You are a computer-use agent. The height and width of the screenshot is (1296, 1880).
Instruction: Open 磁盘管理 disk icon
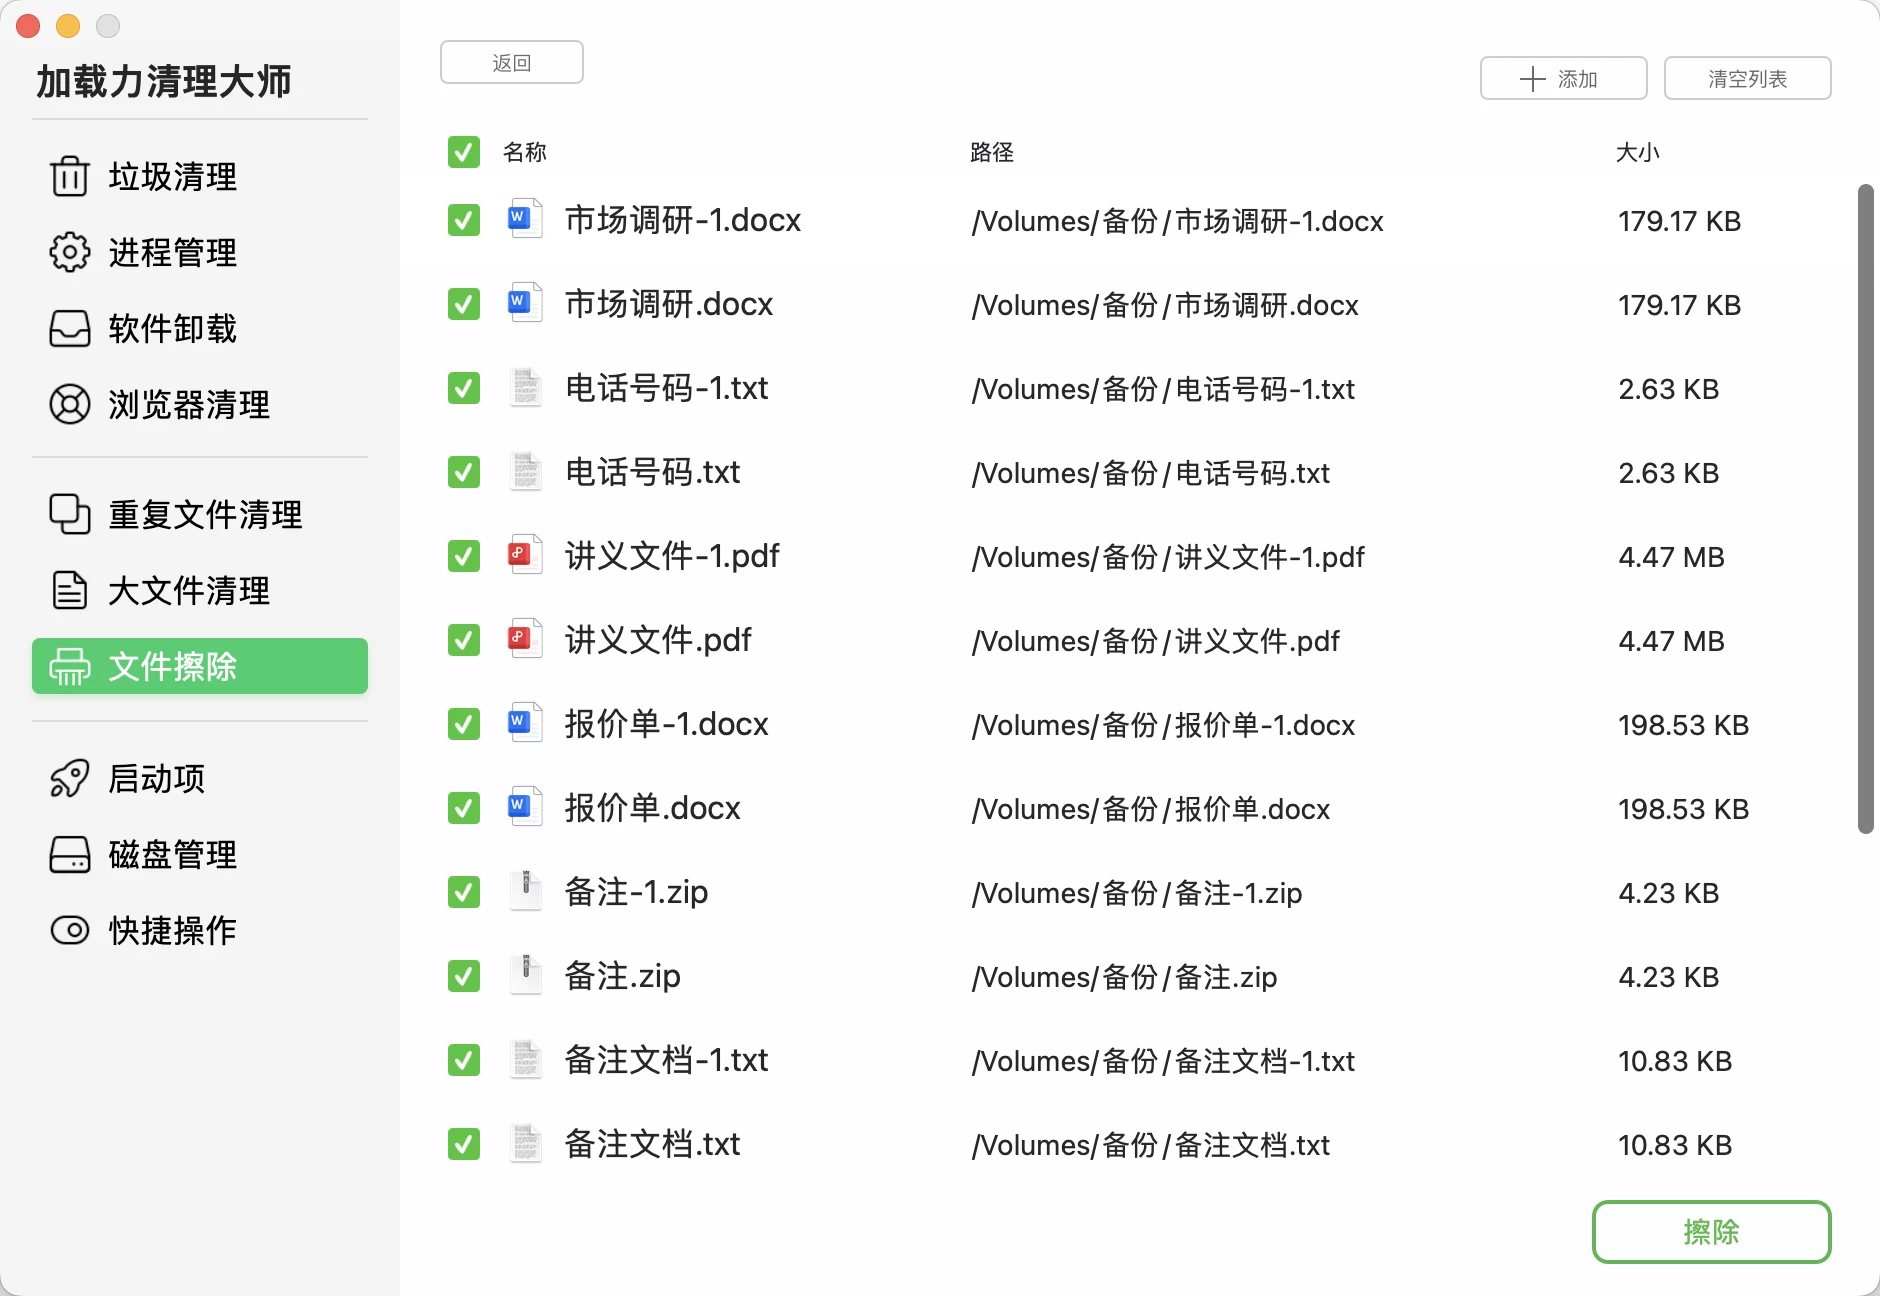(x=68, y=854)
